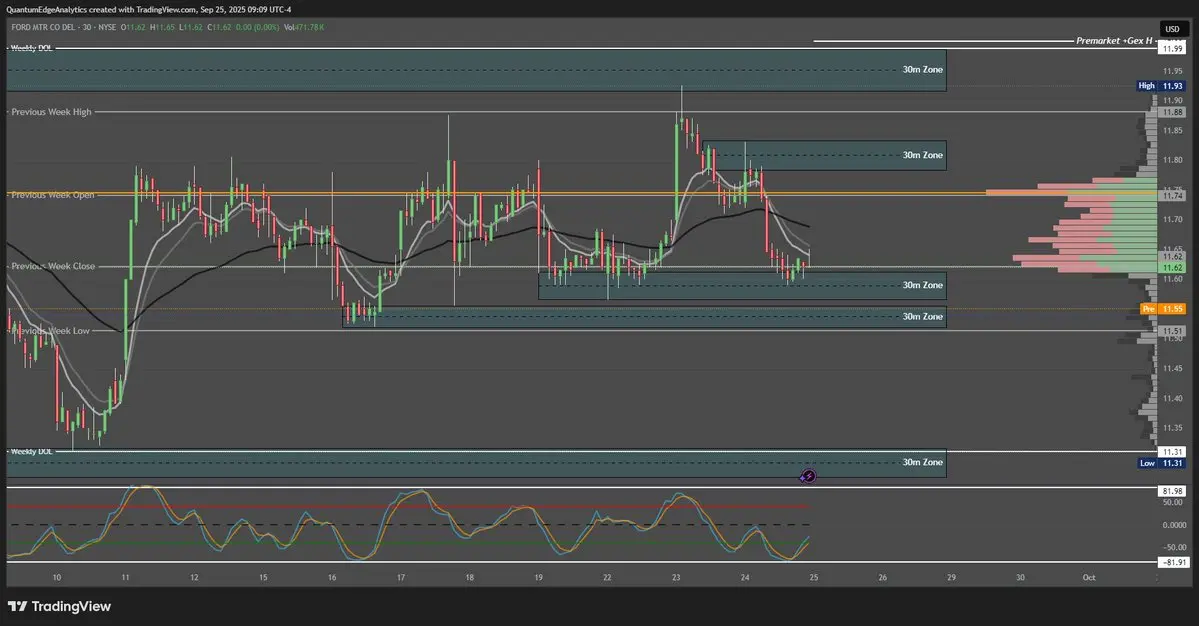Click the 0.0000 oscillator midline value
Image resolution: width=1199 pixels, height=626 pixels.
pos(1174,525)
